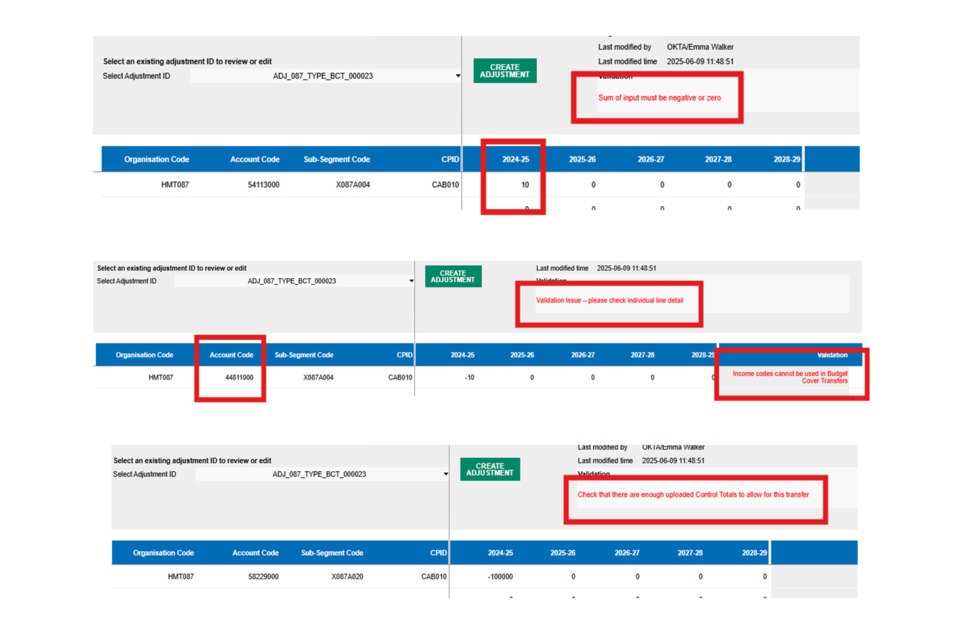Click the account code 58229000 cell

point(255,577)
